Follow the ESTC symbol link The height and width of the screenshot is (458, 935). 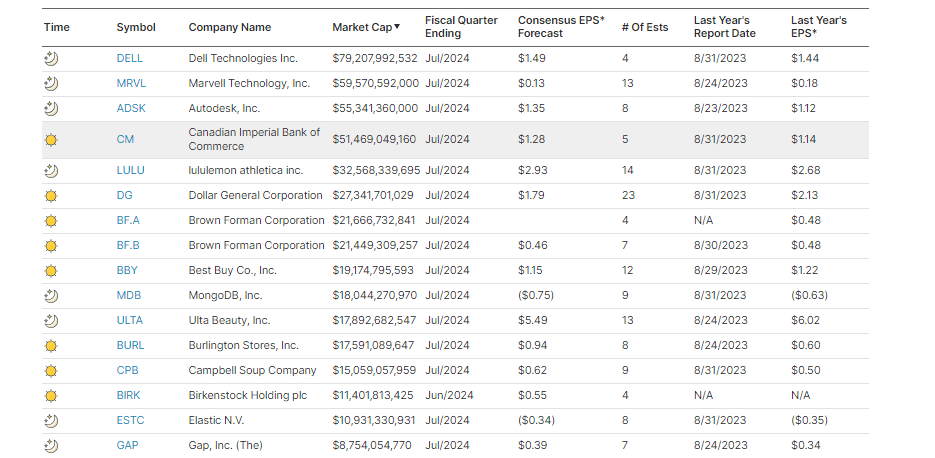[x=130, y=421]
